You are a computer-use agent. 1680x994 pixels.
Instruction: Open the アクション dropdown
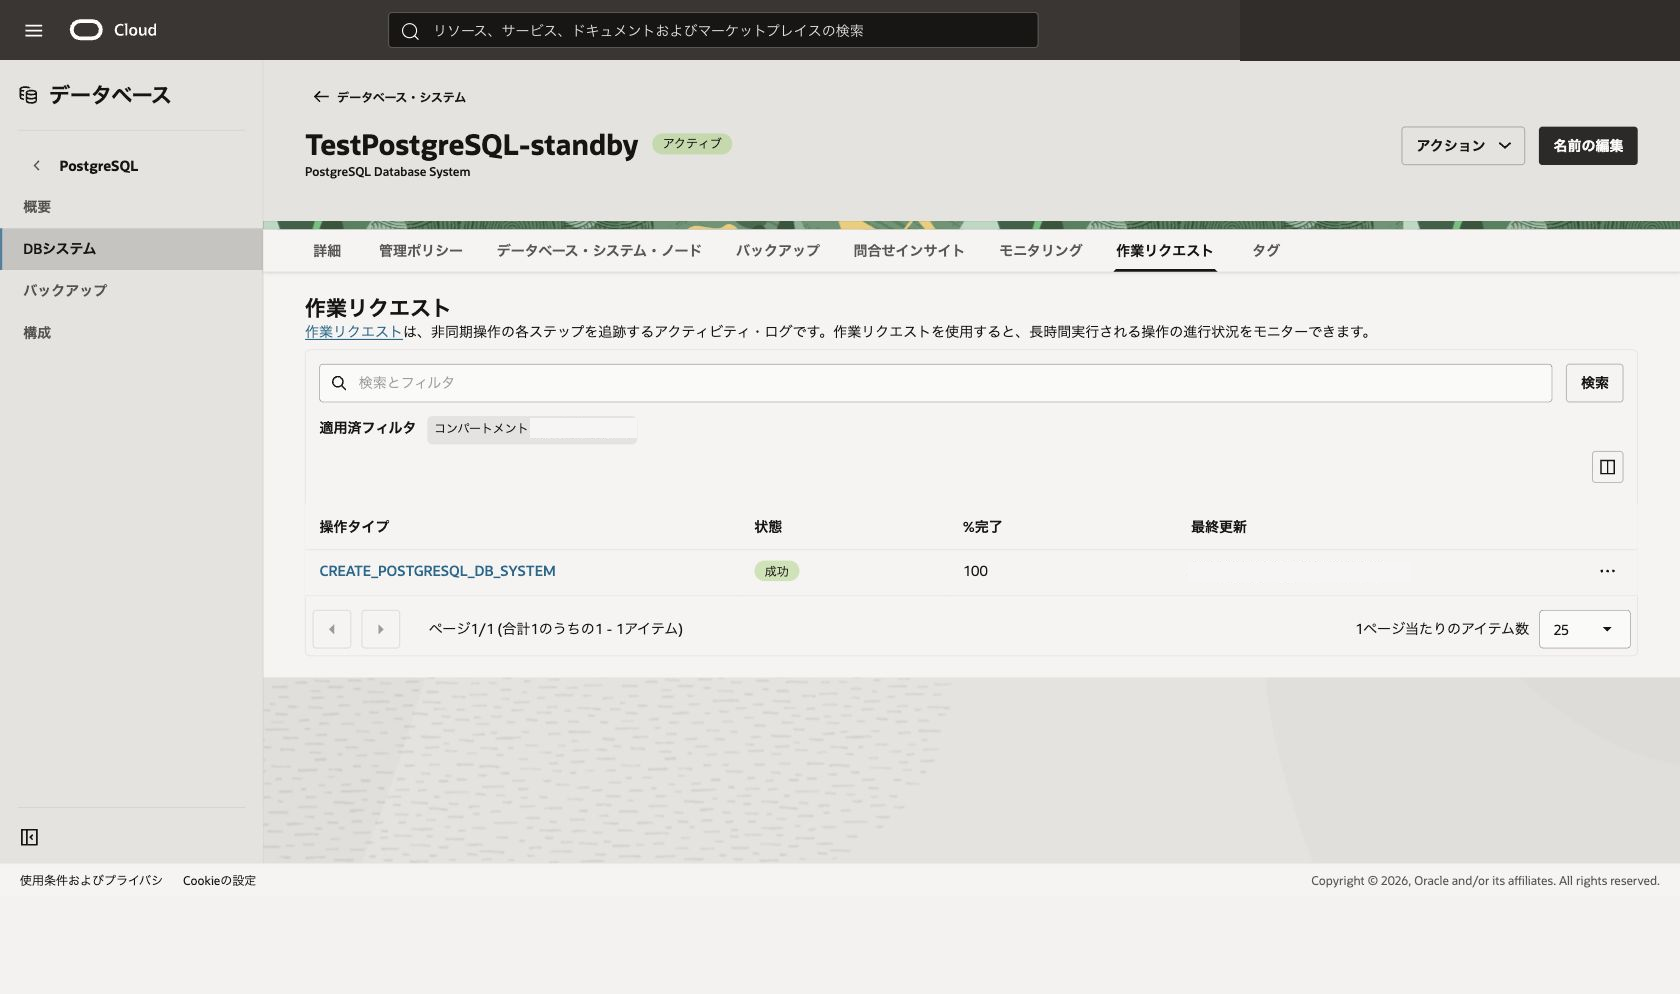(x=1462, y=146)
